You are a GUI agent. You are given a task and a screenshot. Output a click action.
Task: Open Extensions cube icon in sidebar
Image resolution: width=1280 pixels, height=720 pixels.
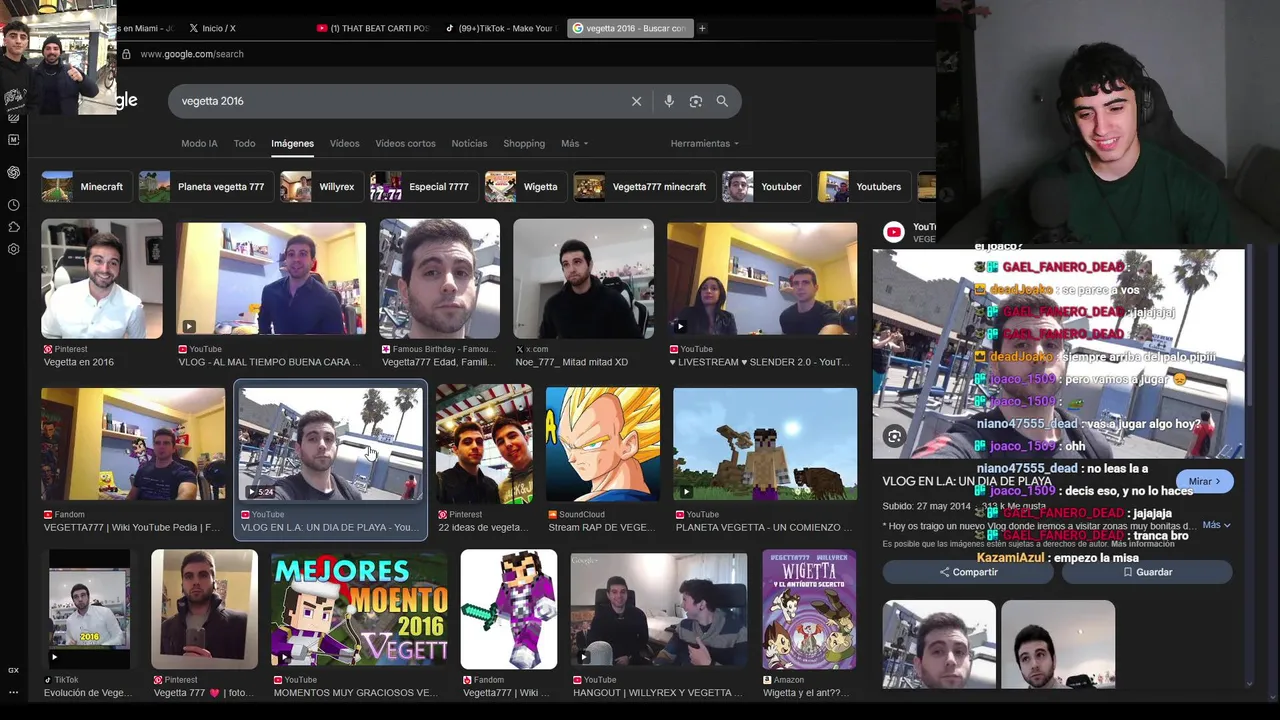(x=13, y=227)
